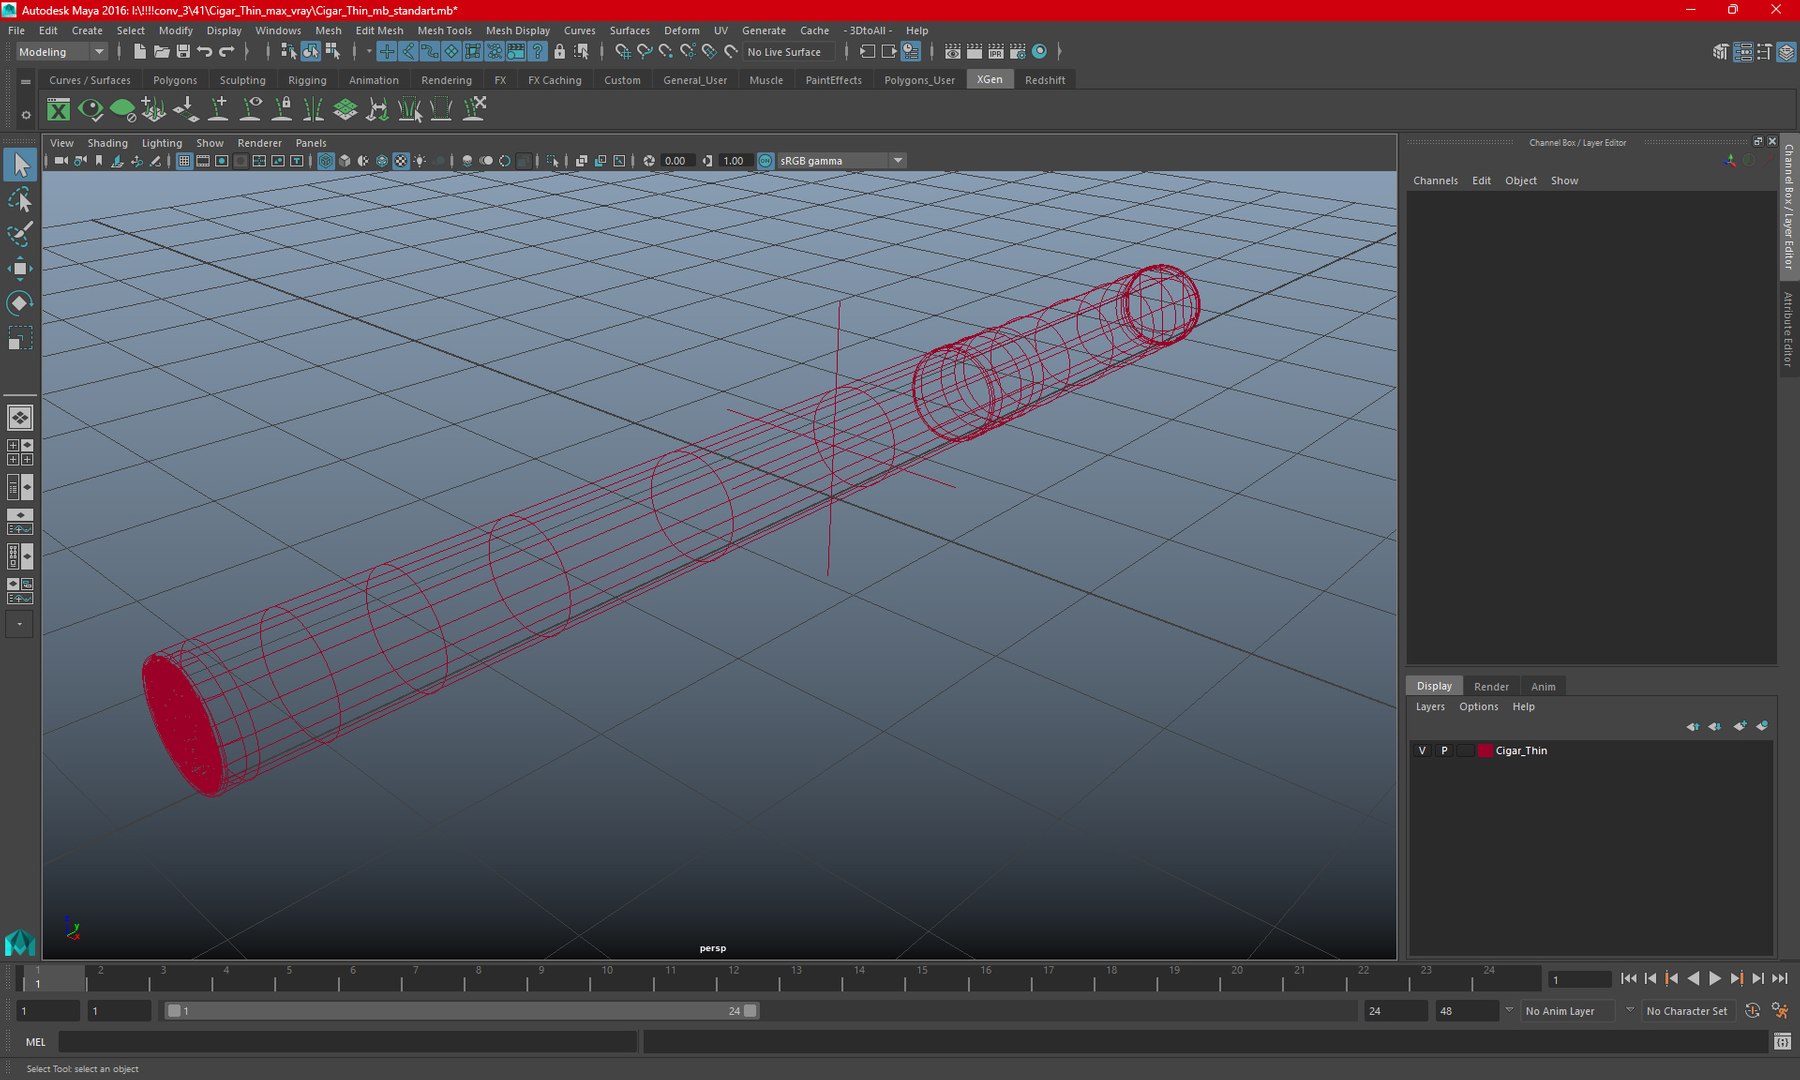Switch to single perspective pane layout
This screenshot has width=1800, height=1080.
20,417
